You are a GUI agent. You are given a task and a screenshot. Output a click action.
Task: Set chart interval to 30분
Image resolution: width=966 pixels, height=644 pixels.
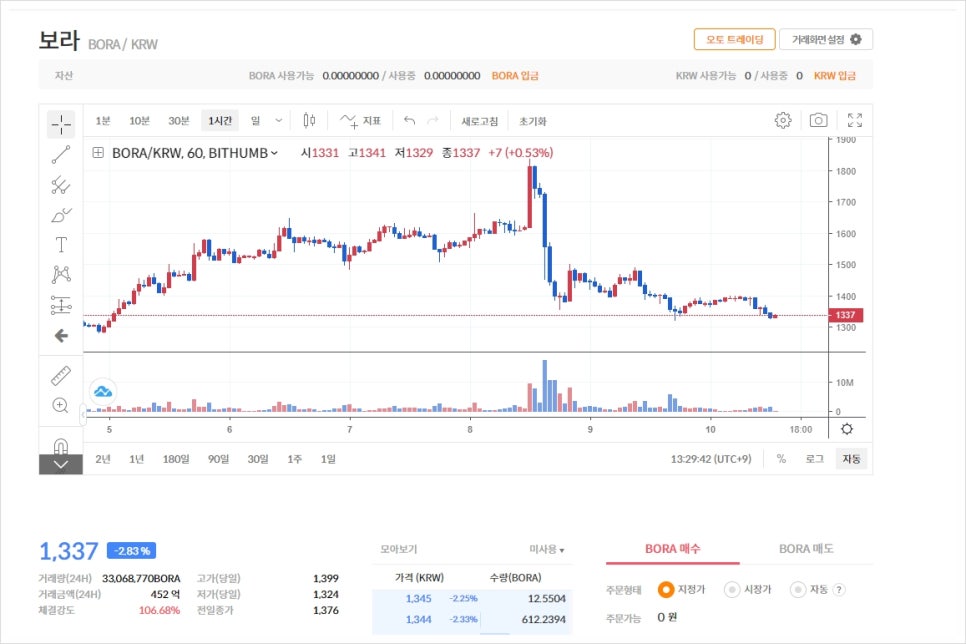pos(179,121)
